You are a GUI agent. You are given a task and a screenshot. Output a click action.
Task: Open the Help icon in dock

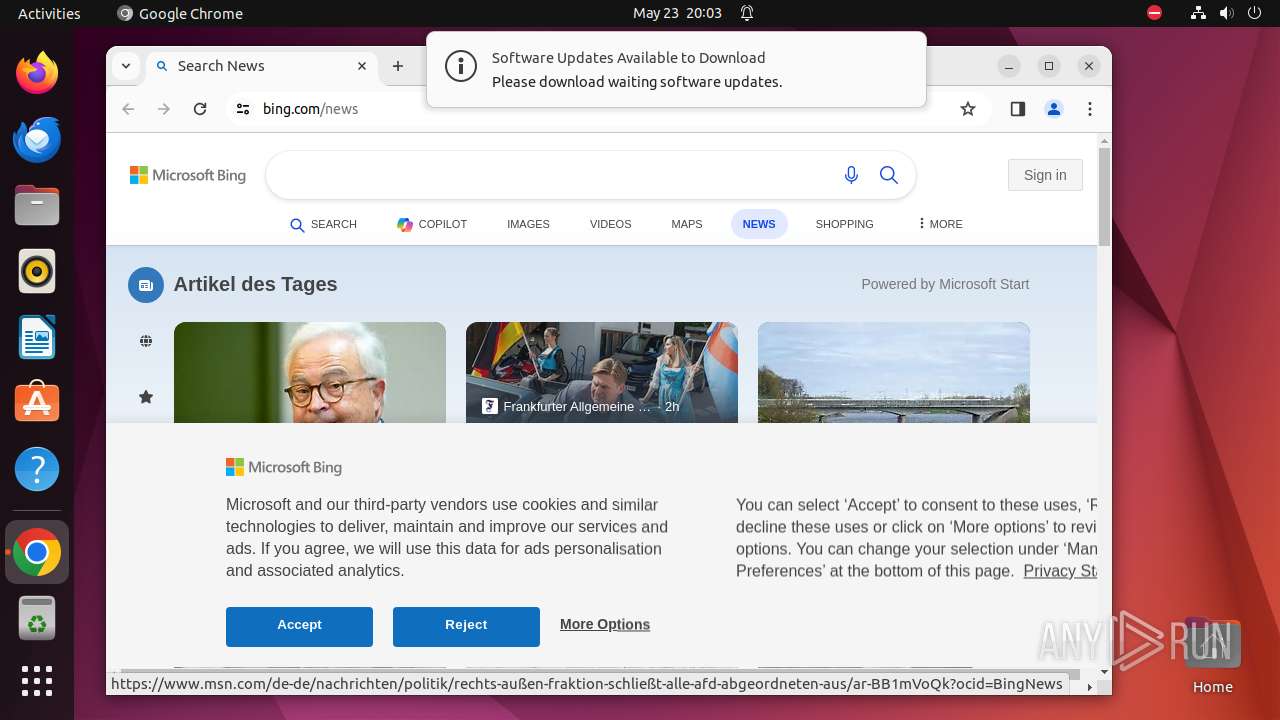click(37, 469)
